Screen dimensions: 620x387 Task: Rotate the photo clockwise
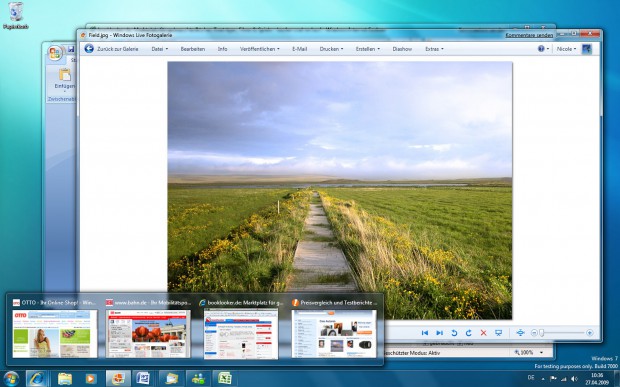click(x=469, y=333)
